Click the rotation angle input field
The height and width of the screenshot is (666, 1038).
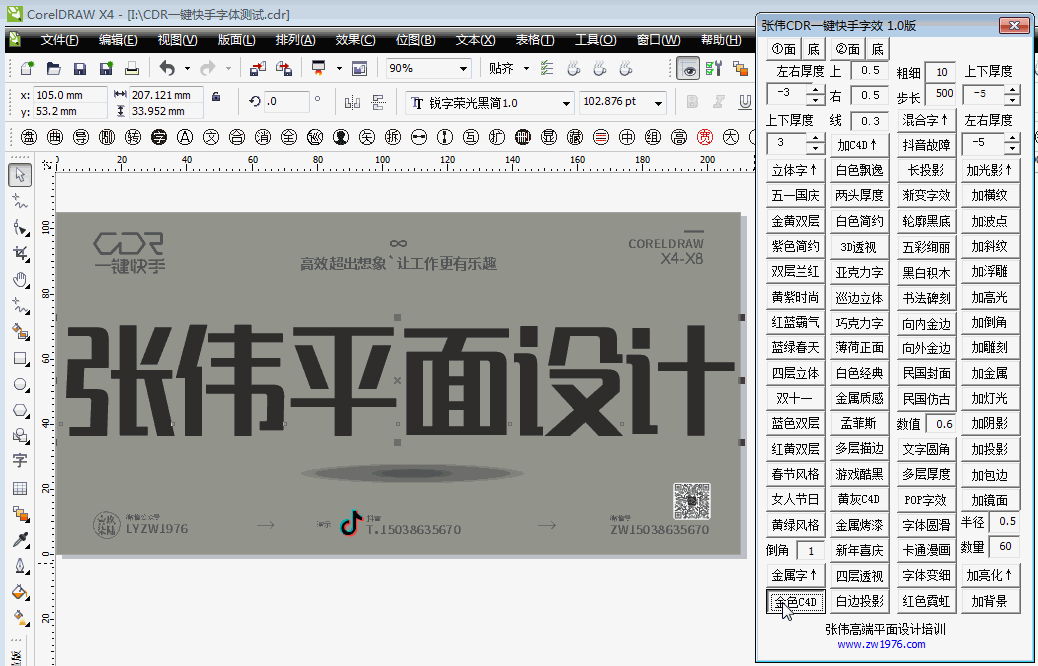click(x=286, y=102)
